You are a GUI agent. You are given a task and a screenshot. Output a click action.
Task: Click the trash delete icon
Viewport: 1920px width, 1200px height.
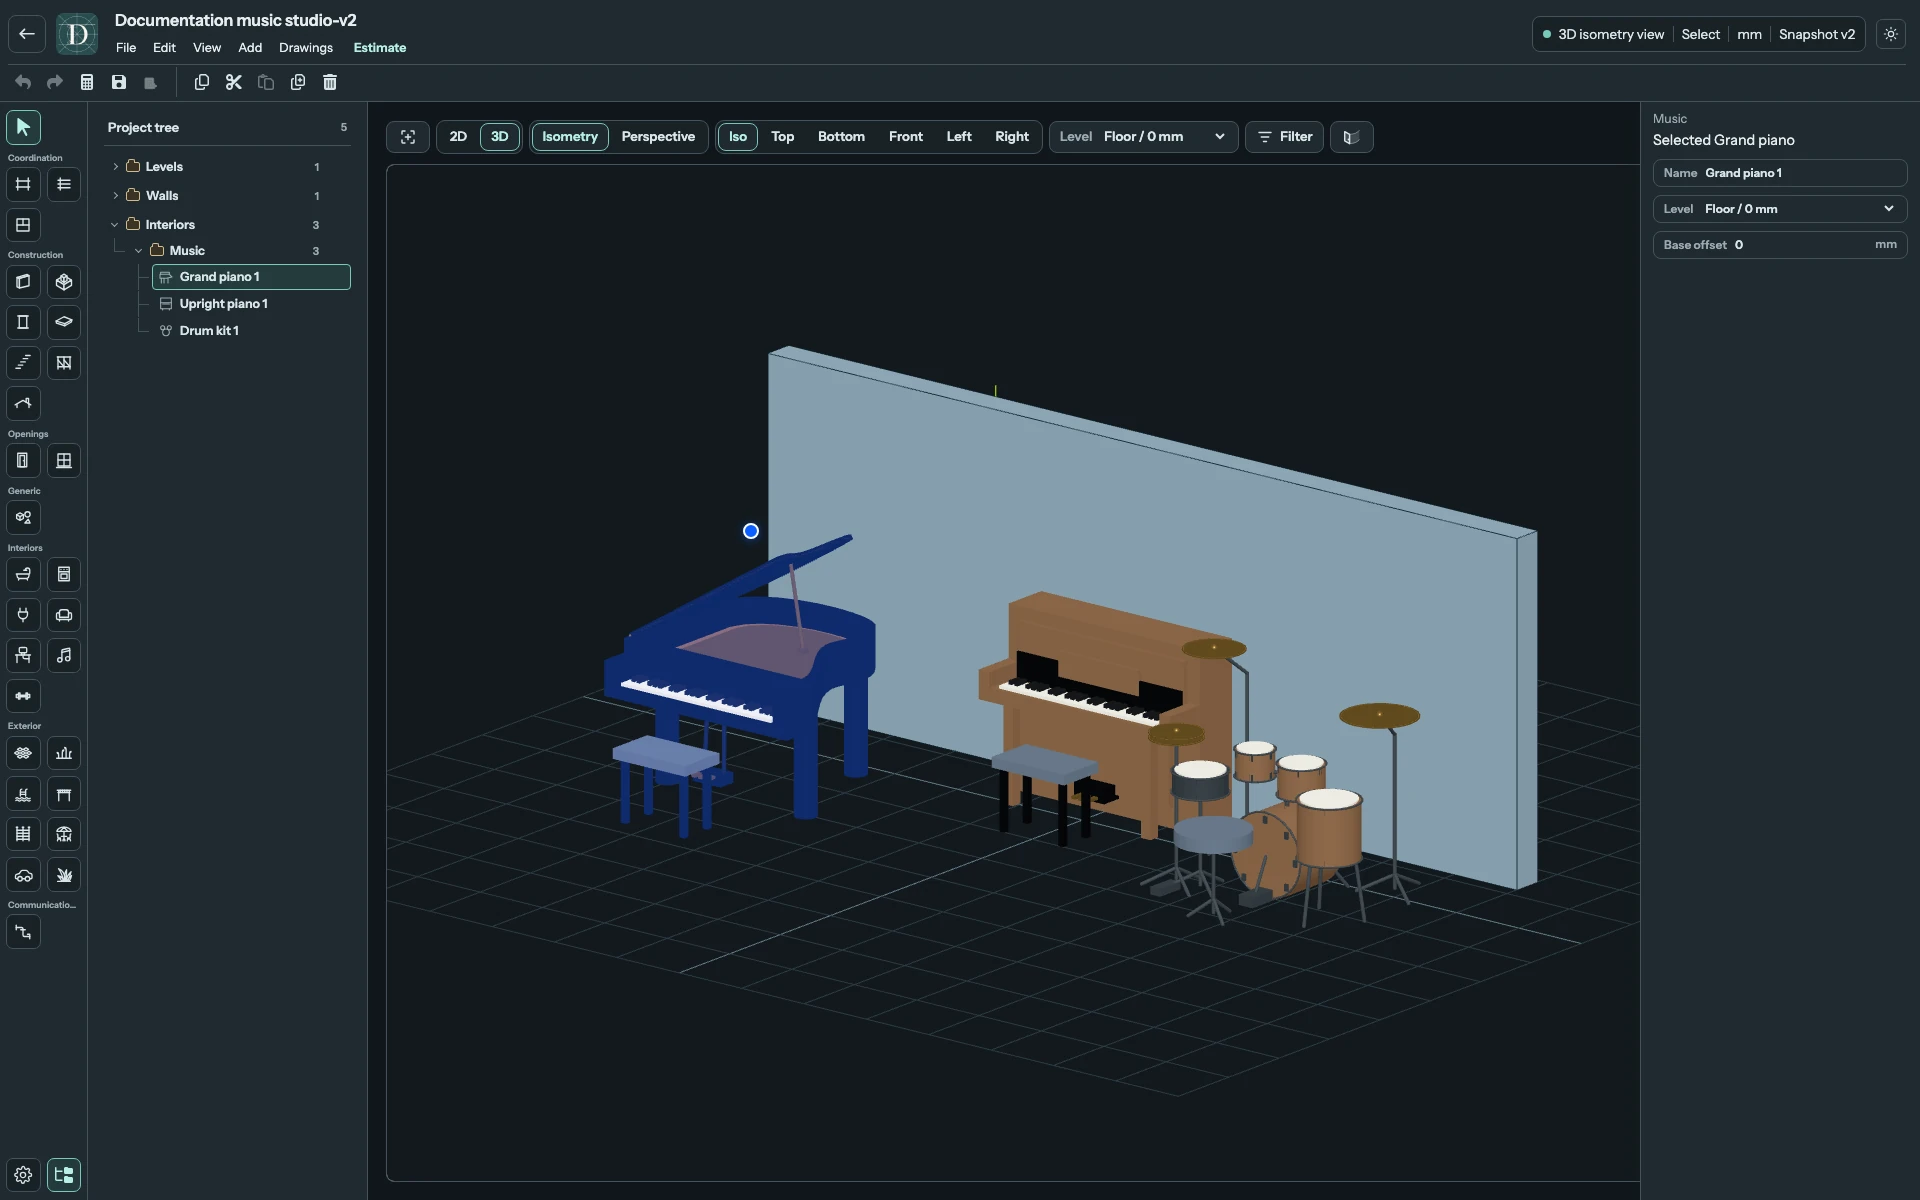pos(330,82)
